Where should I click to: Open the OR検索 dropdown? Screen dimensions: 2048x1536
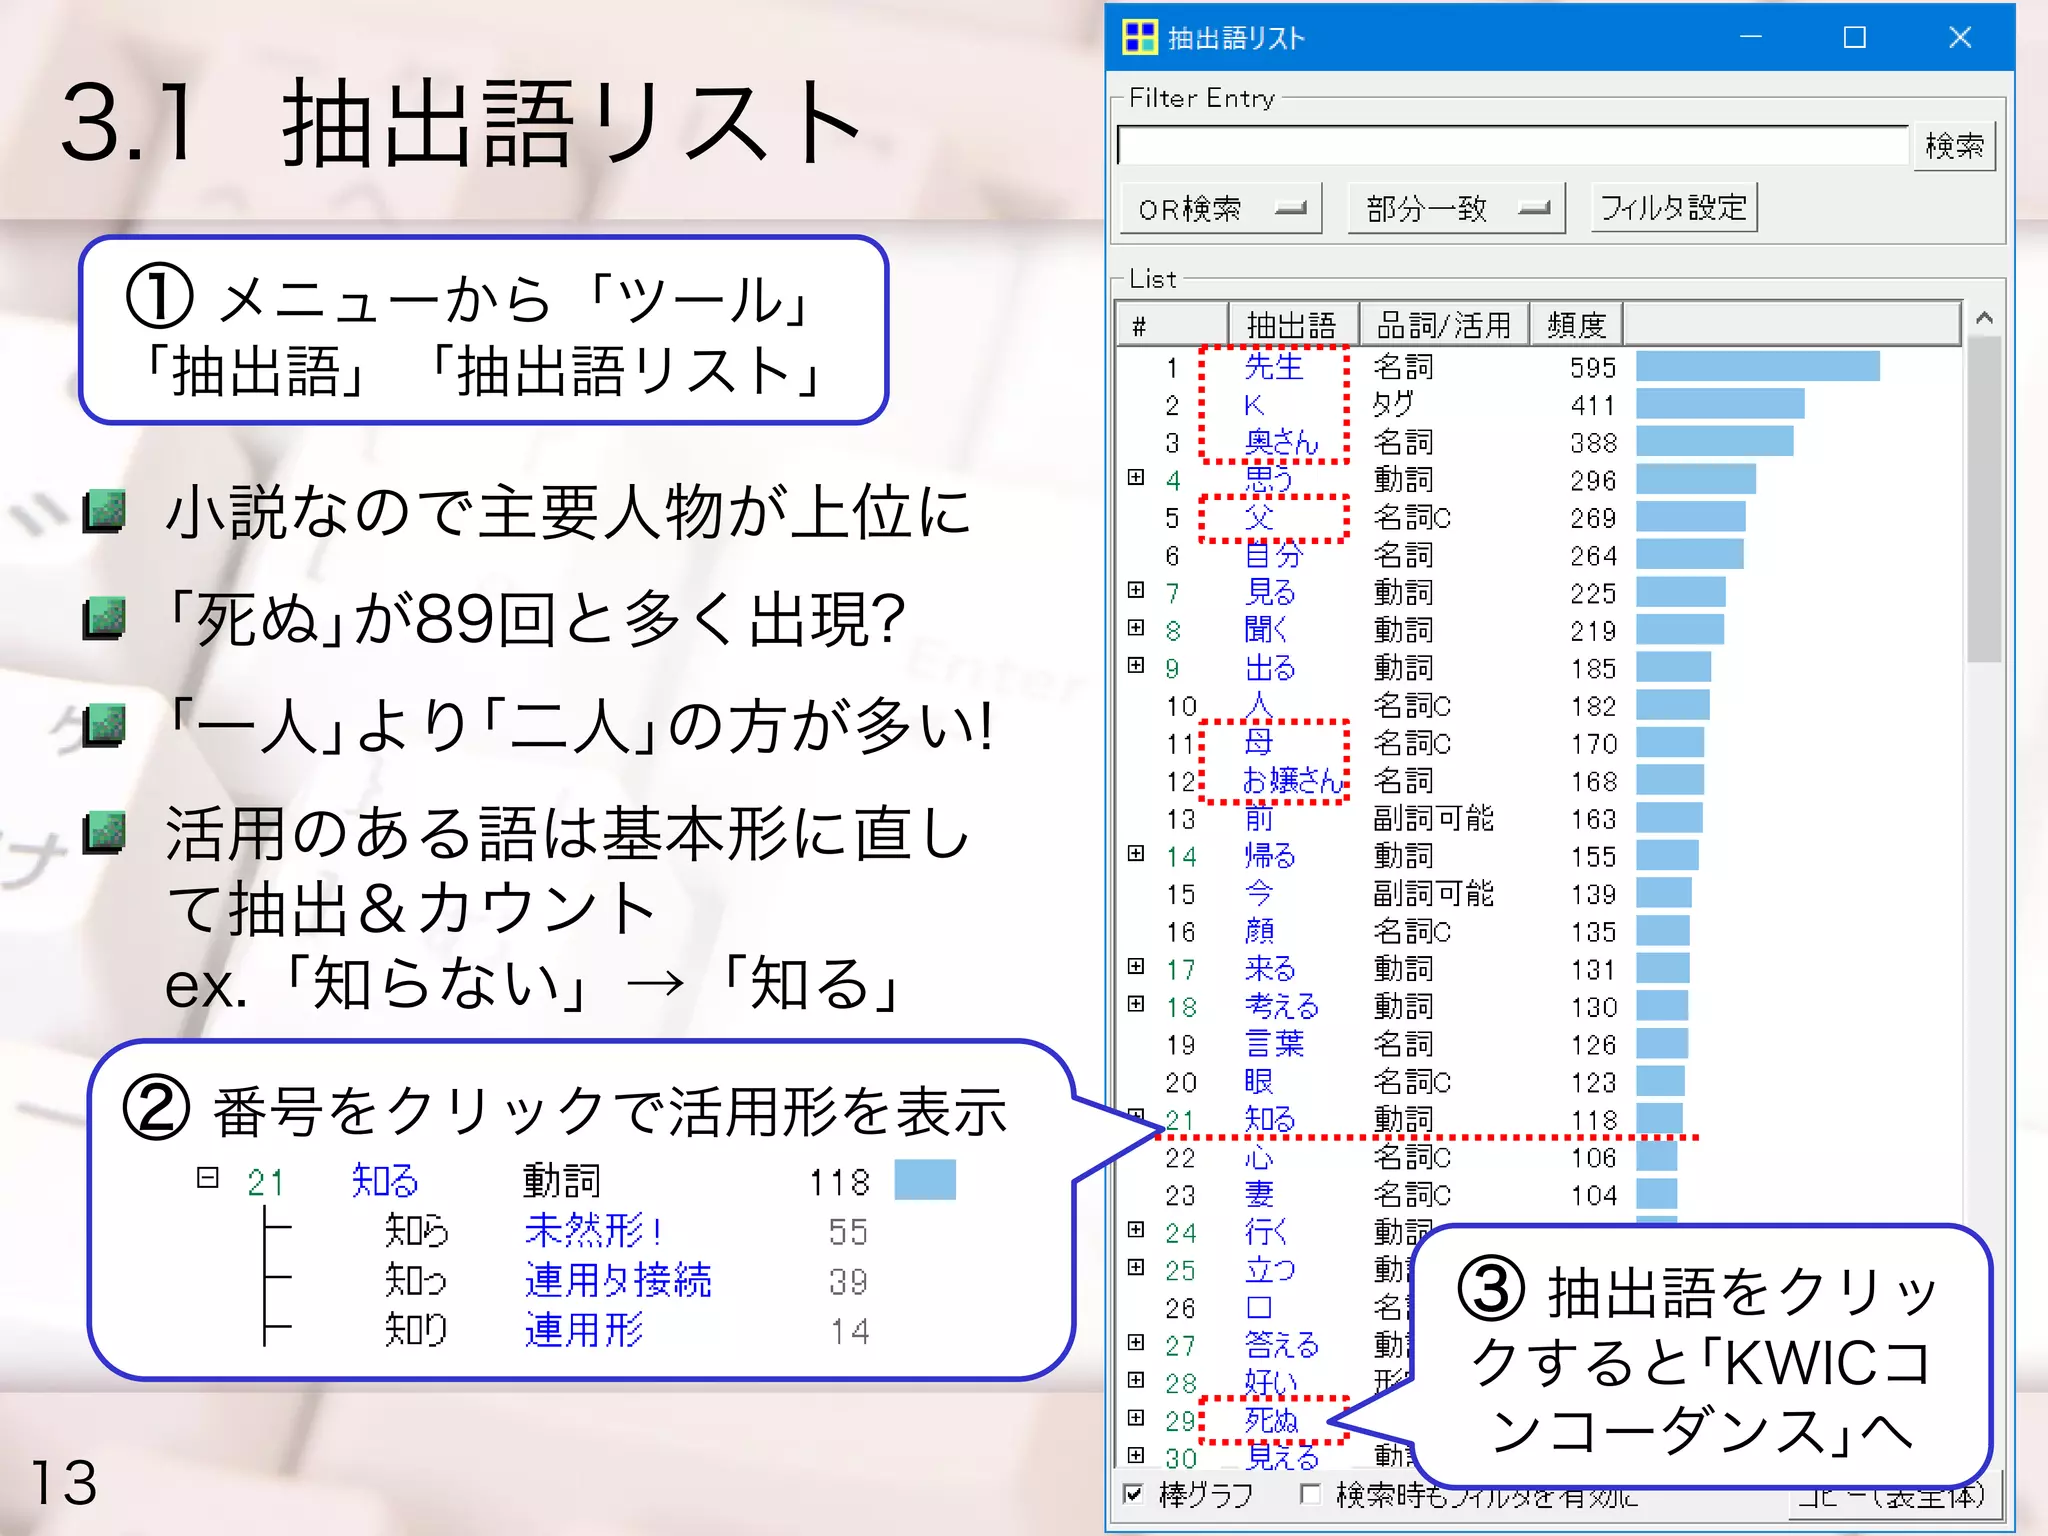1221,208
